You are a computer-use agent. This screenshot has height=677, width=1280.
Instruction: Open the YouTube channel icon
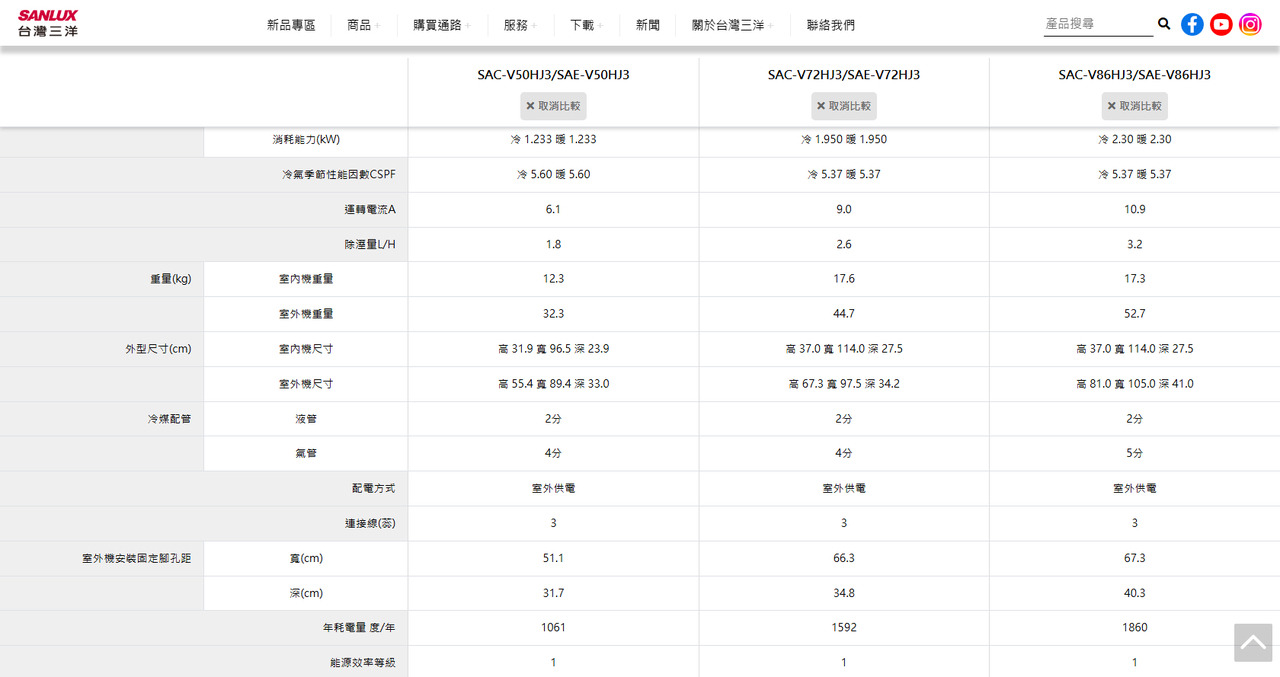click(1221, 25)
